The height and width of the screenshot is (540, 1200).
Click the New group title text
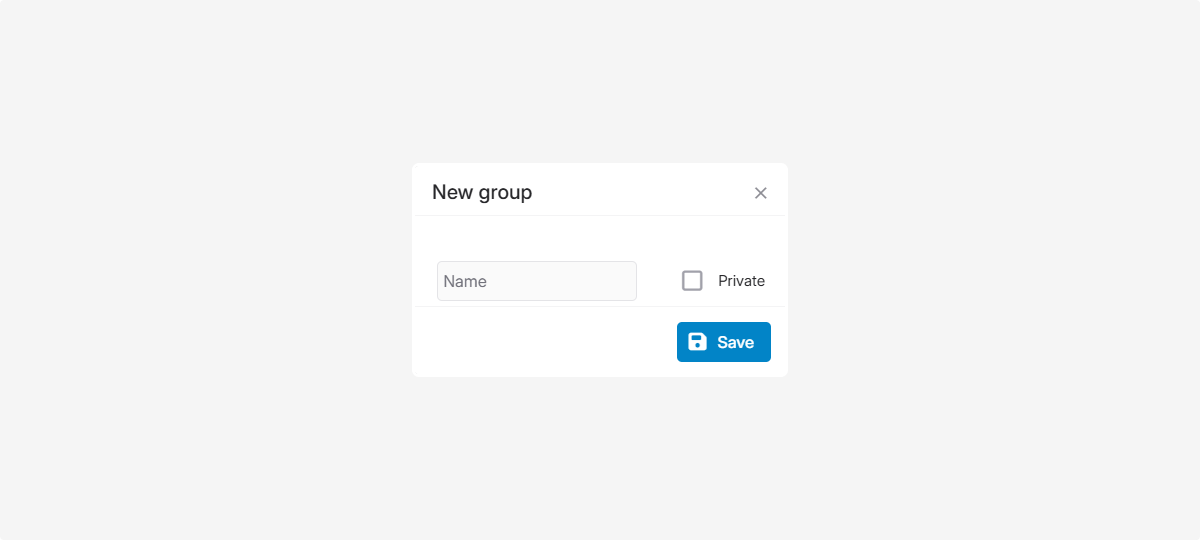pos(482,192)
